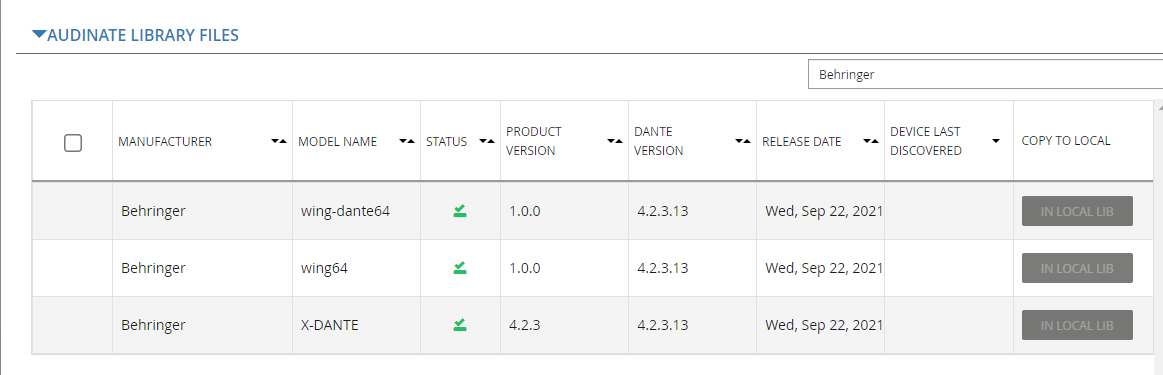Click the green status icon for wing64
This screenshot has height=375, width=1163.
460,268
